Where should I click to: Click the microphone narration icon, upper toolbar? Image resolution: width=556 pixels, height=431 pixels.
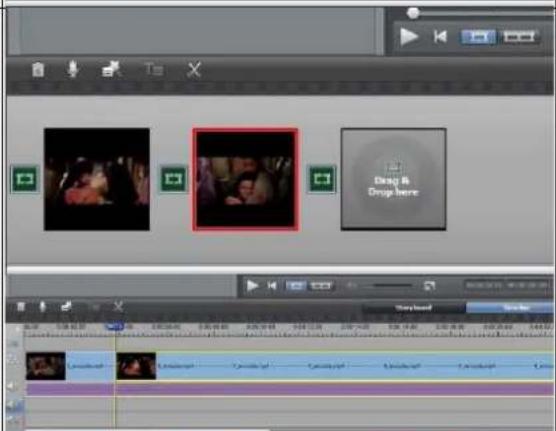coord(73,69)
